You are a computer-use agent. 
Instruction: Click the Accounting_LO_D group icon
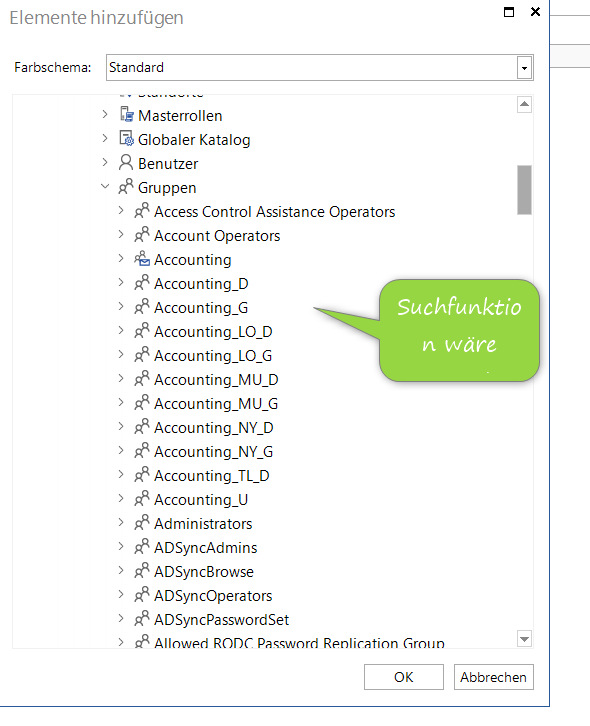[x=142, y=331]
